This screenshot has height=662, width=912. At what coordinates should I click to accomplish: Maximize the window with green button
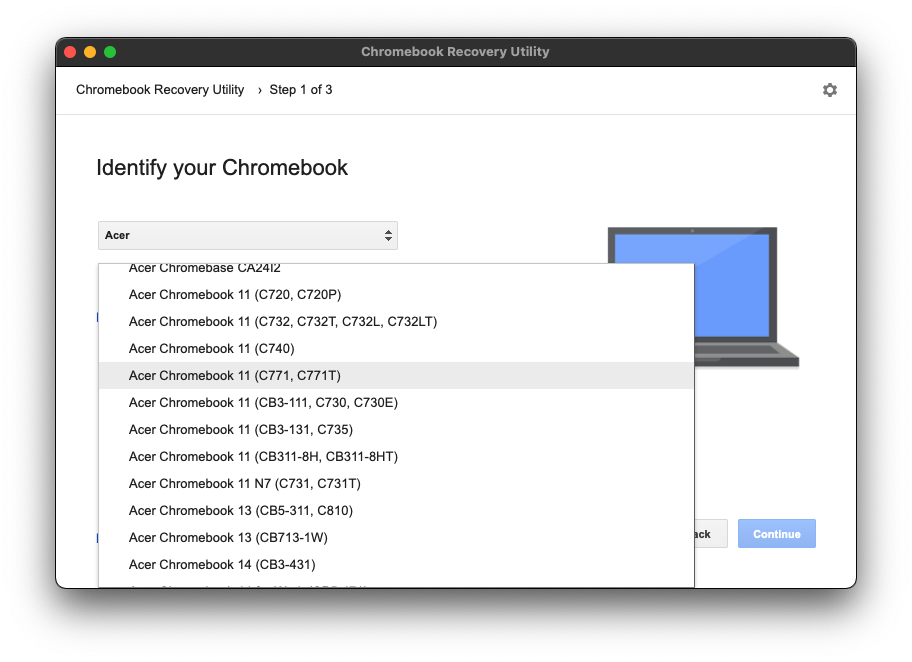tap(110, 52)
